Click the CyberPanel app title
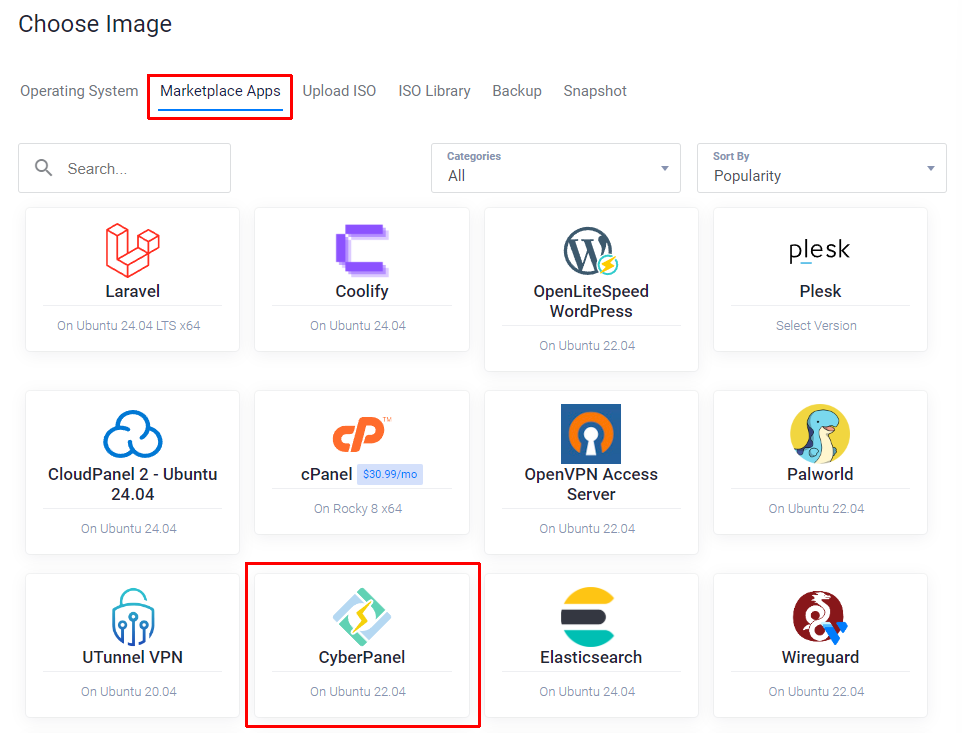 pos(362,657)
